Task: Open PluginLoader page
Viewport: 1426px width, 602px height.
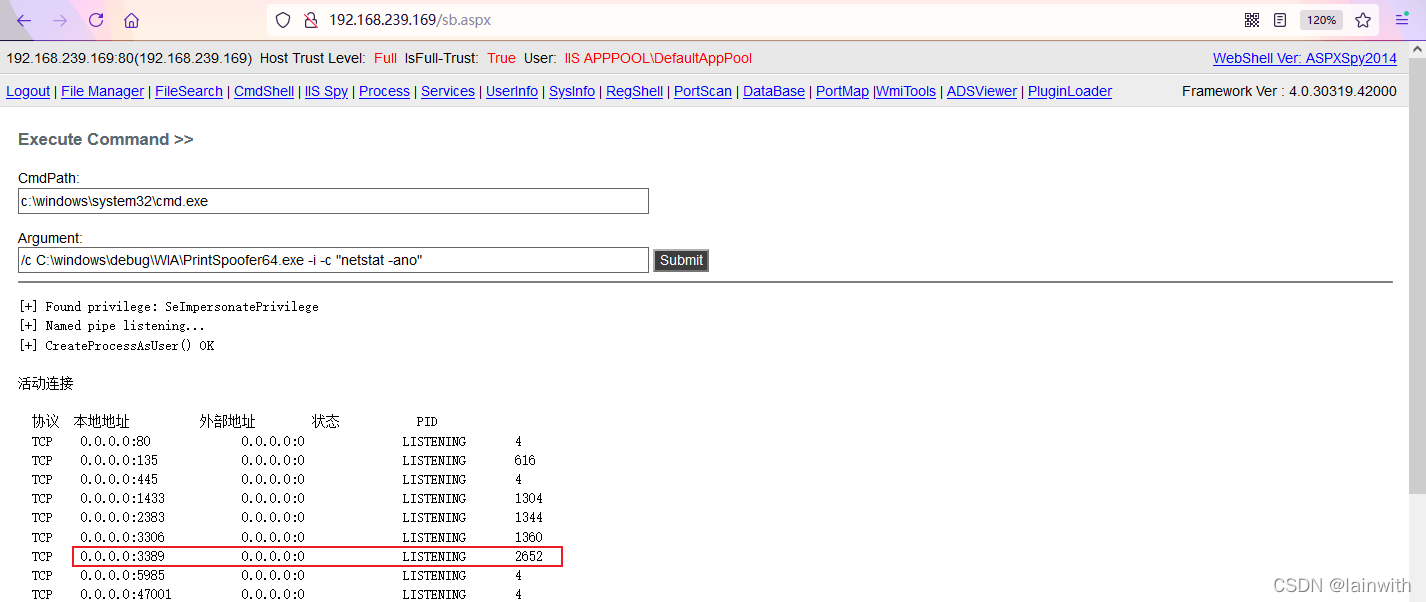Action: (1070, 91)
